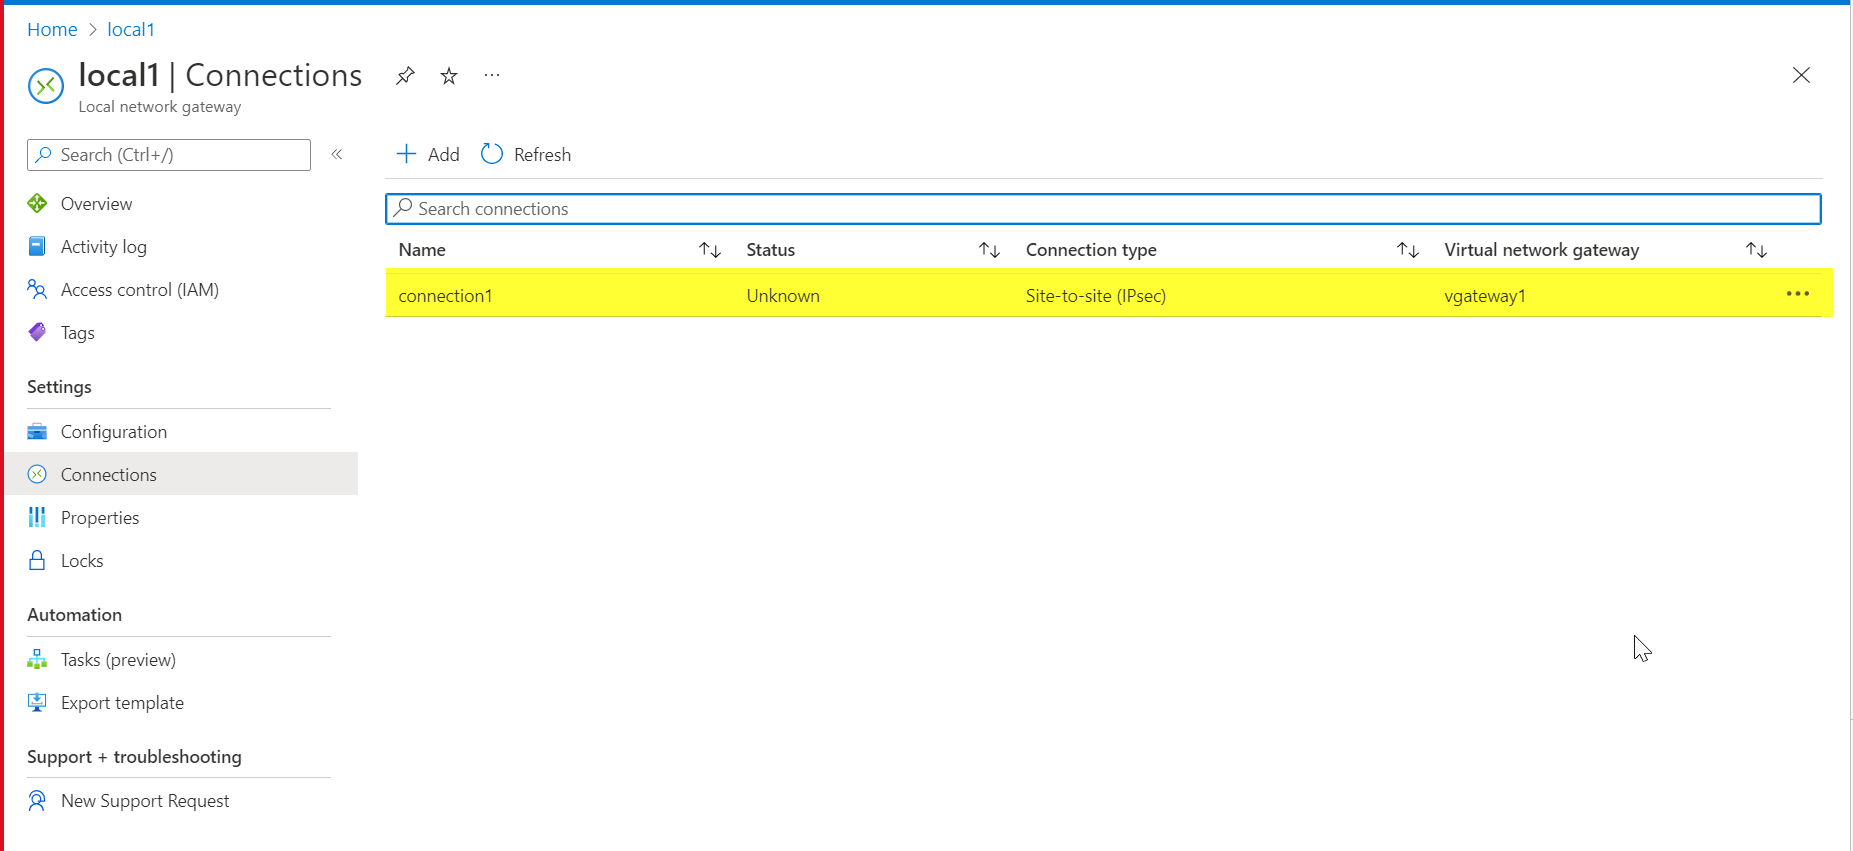The image size is (1853, 851).
Task: Open the connection1 connection
Action: [445, 296]
